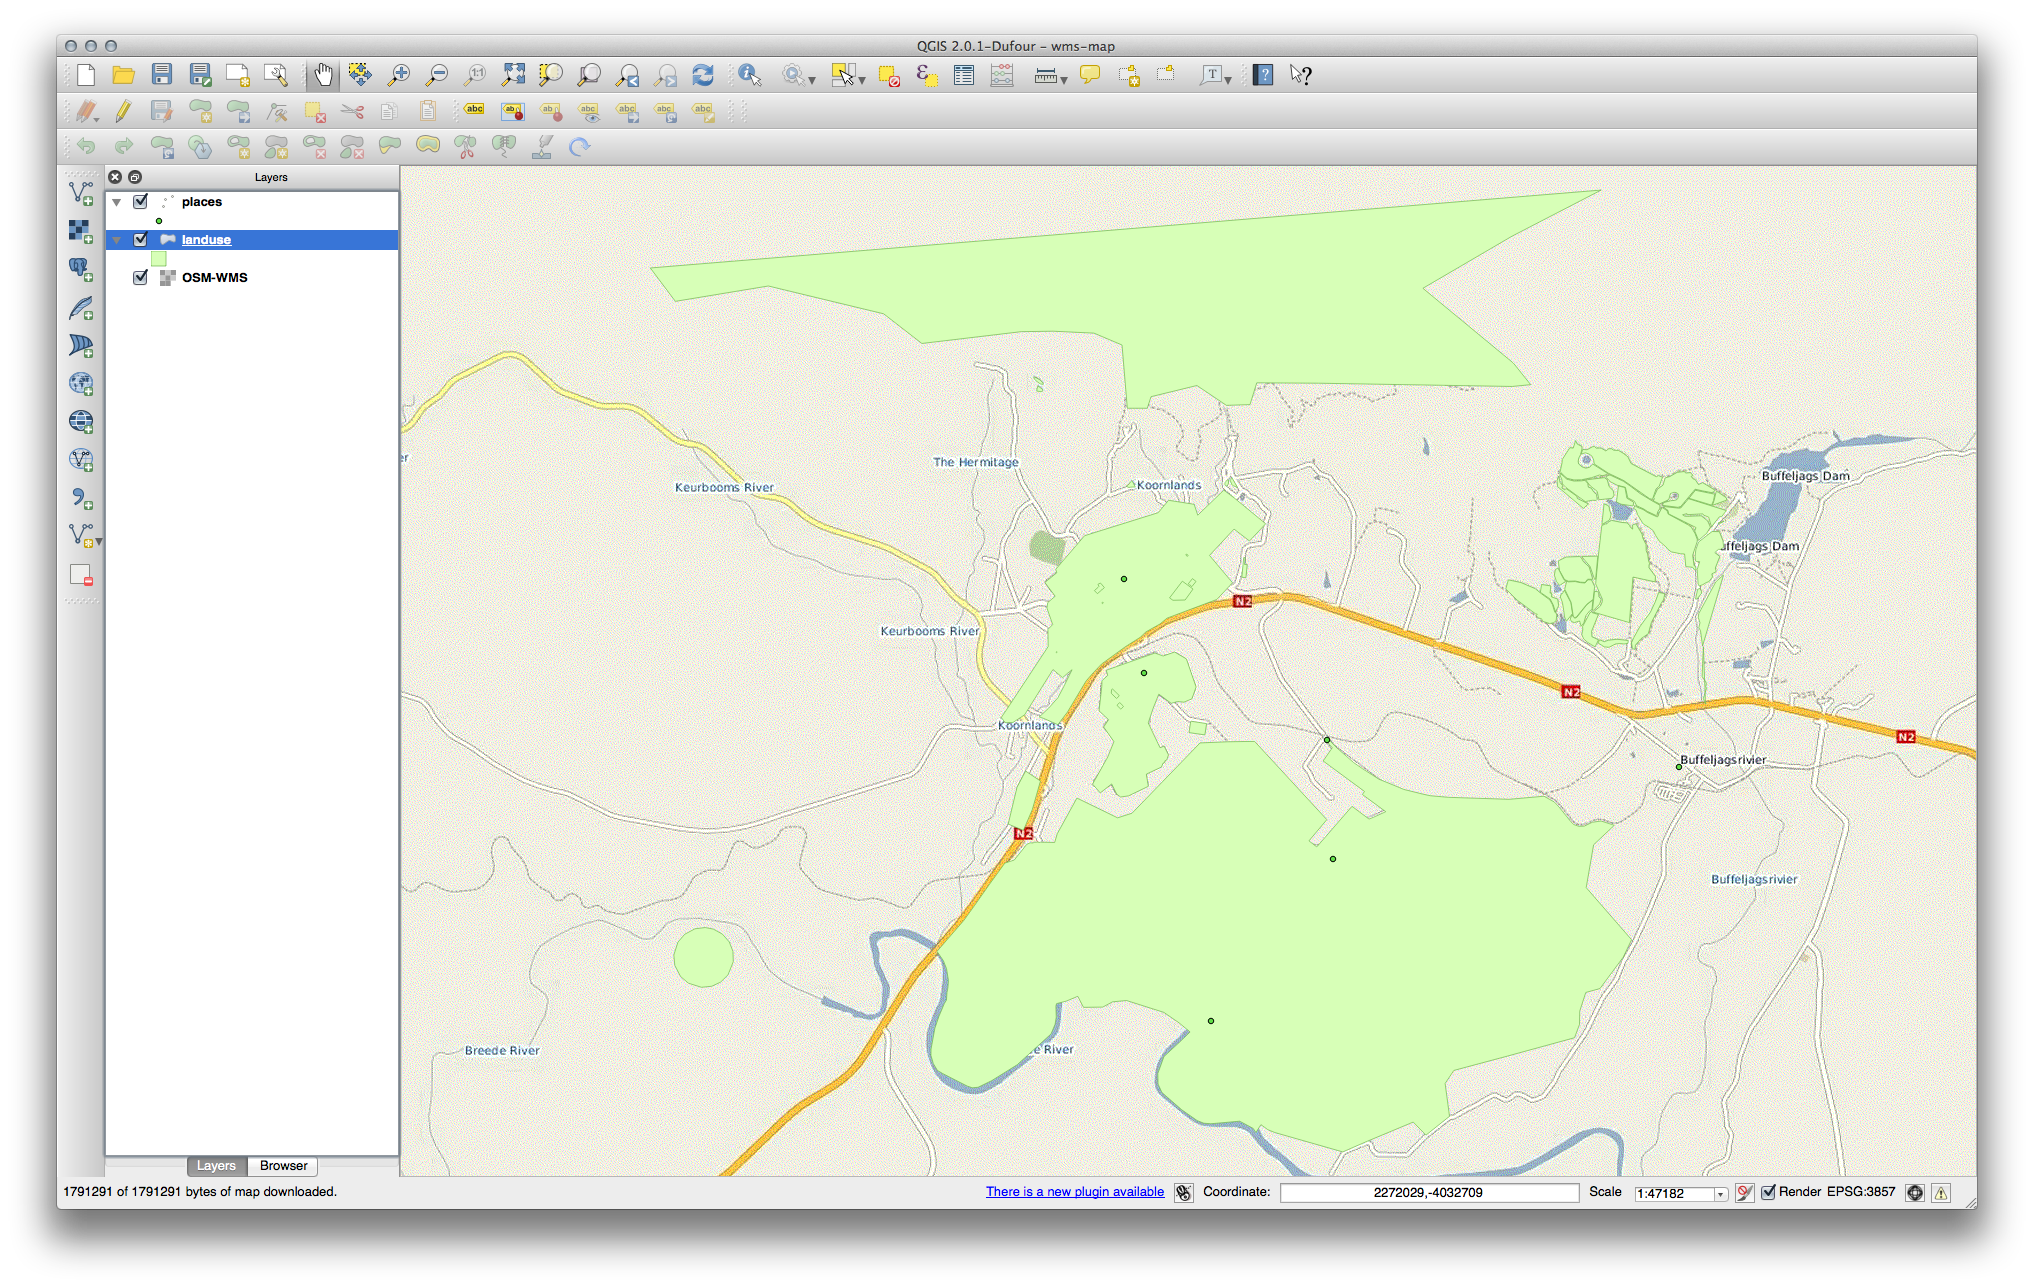Uncheck the places layer visibility checkbox
Image resolution: width=2034 pixels, height=1288 pixels.
141,201
